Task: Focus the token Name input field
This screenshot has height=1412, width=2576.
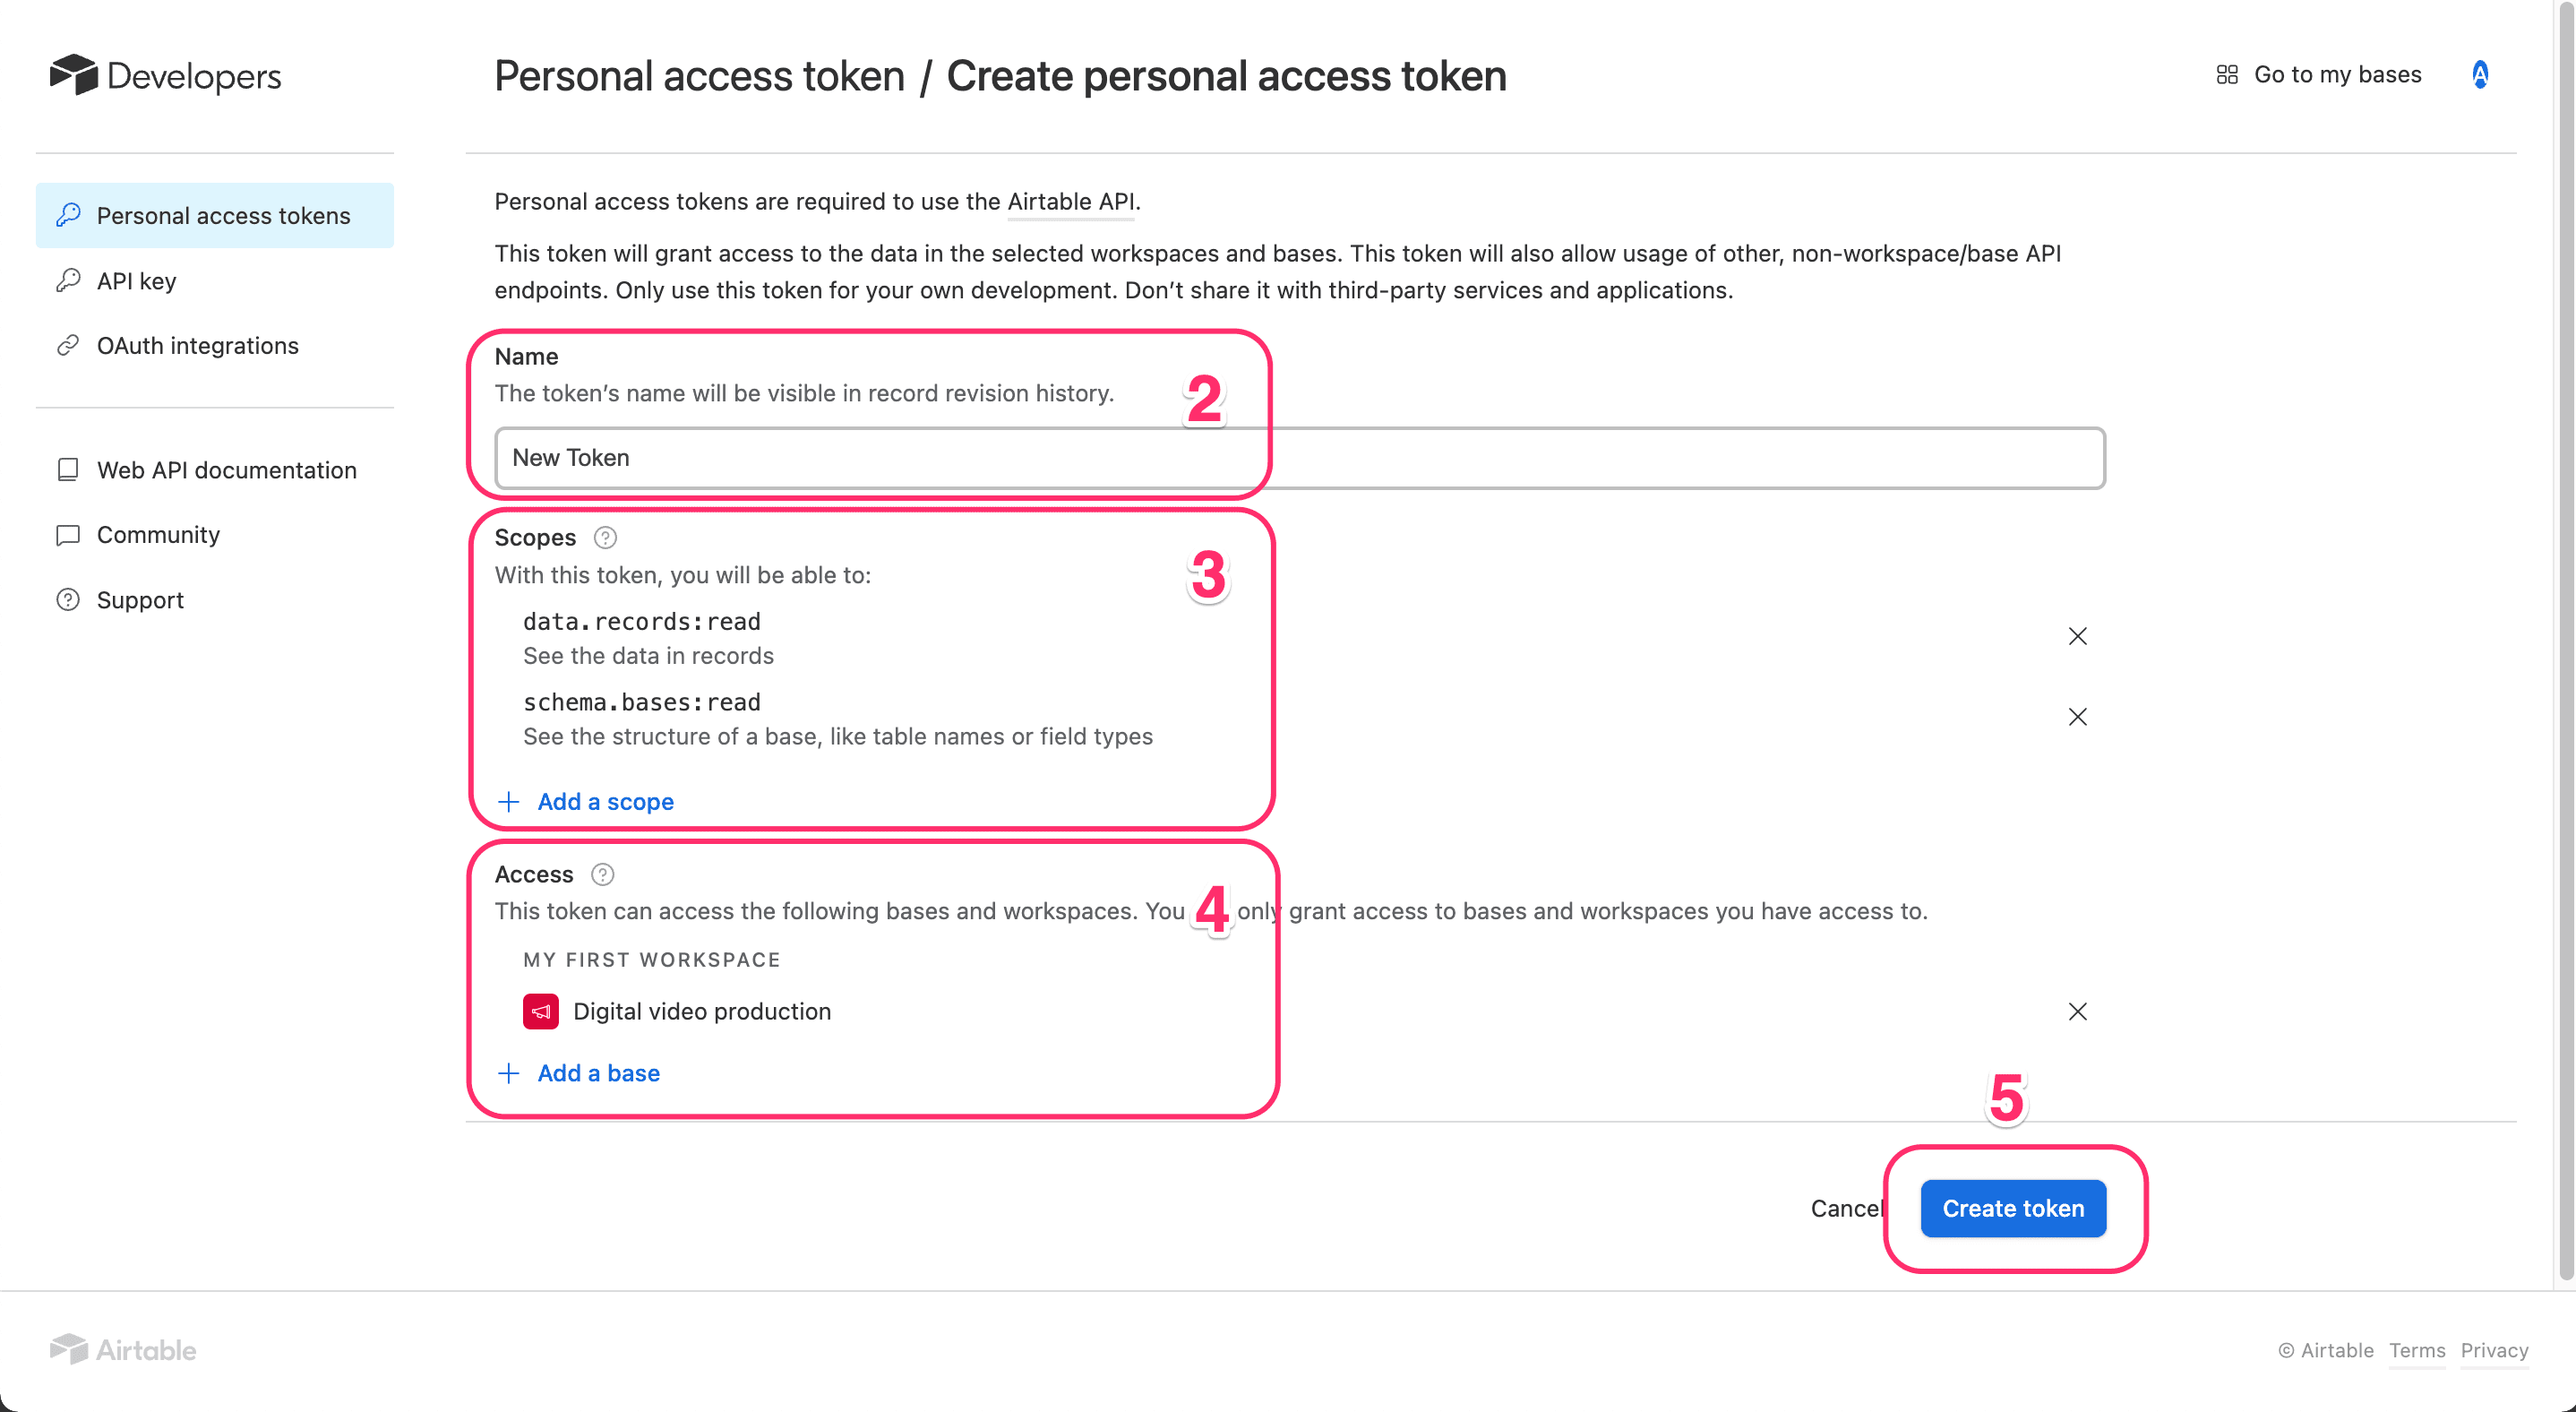Action: [x=1298, y=458]
